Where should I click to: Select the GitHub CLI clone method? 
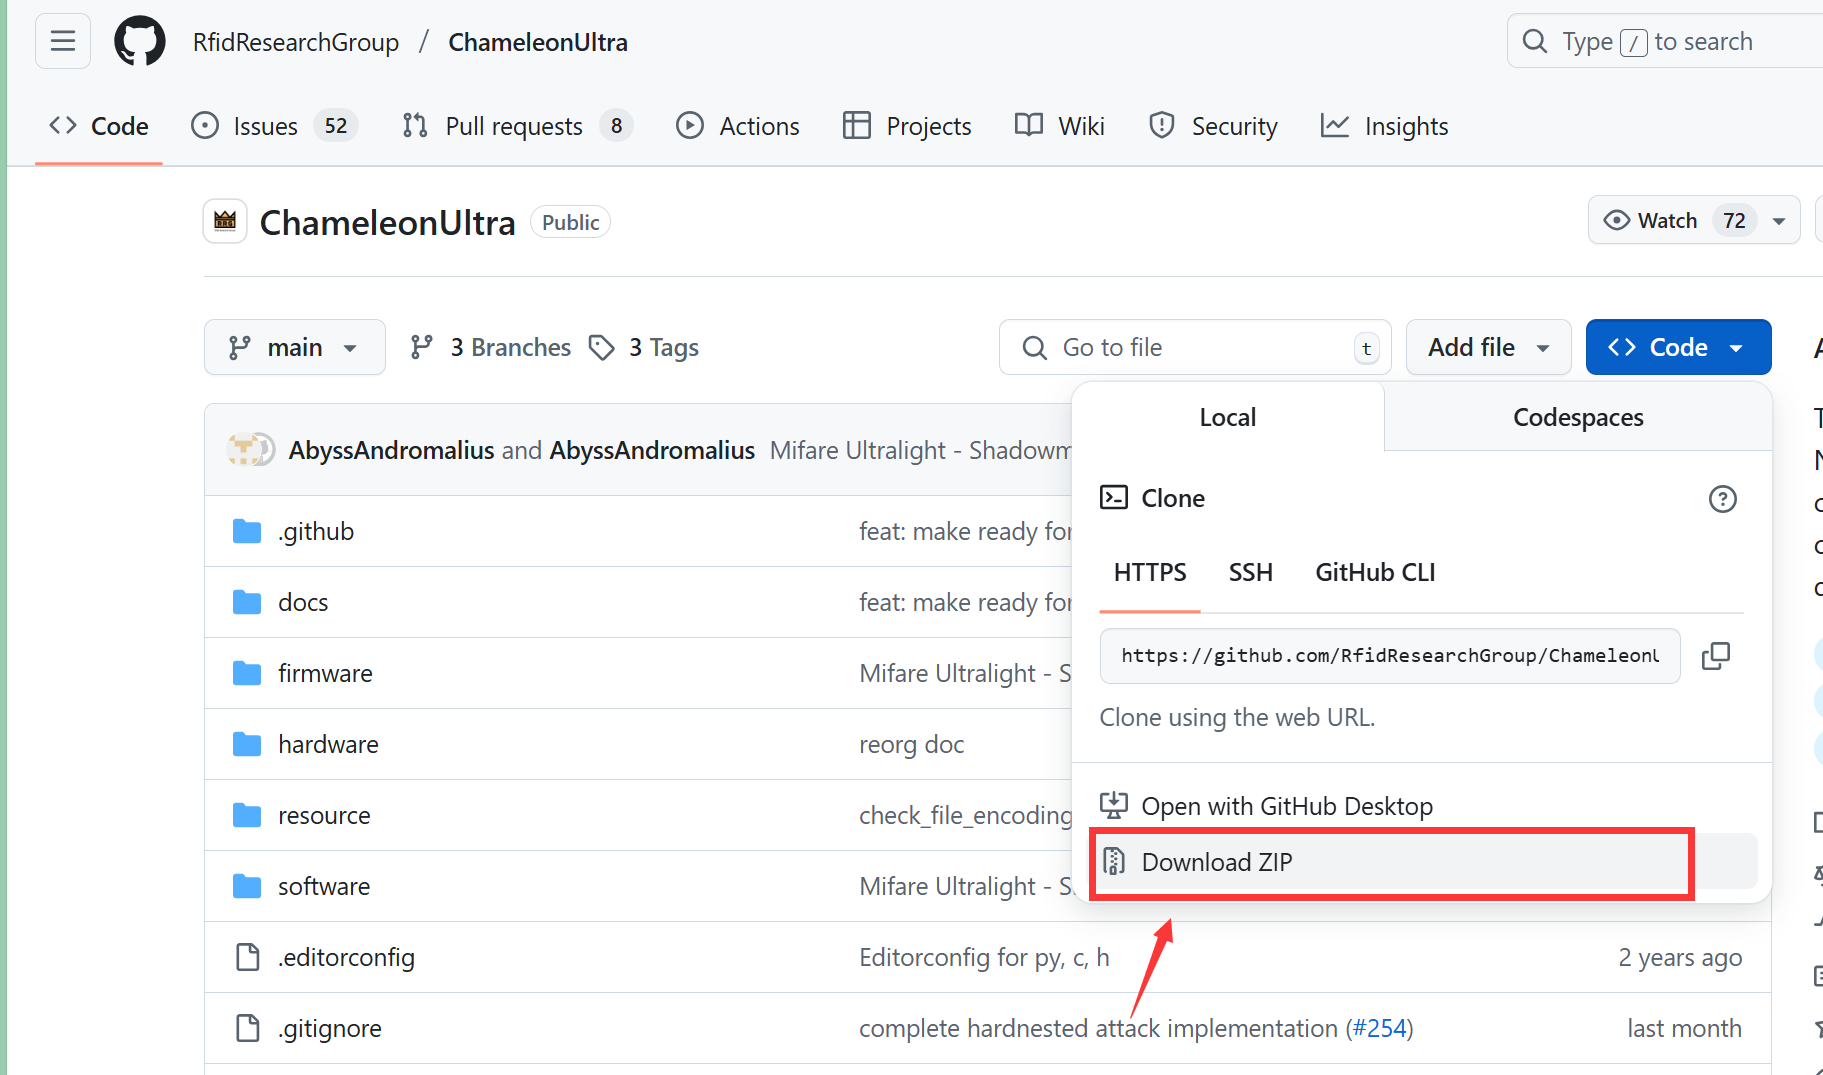point(1375,572)
